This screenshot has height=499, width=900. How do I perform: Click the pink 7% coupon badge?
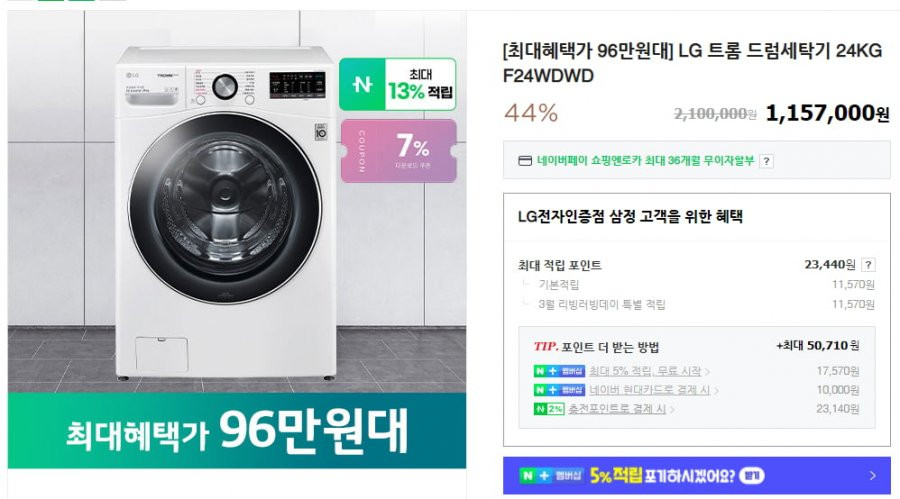pyautogui.click(x=399, y=151)
